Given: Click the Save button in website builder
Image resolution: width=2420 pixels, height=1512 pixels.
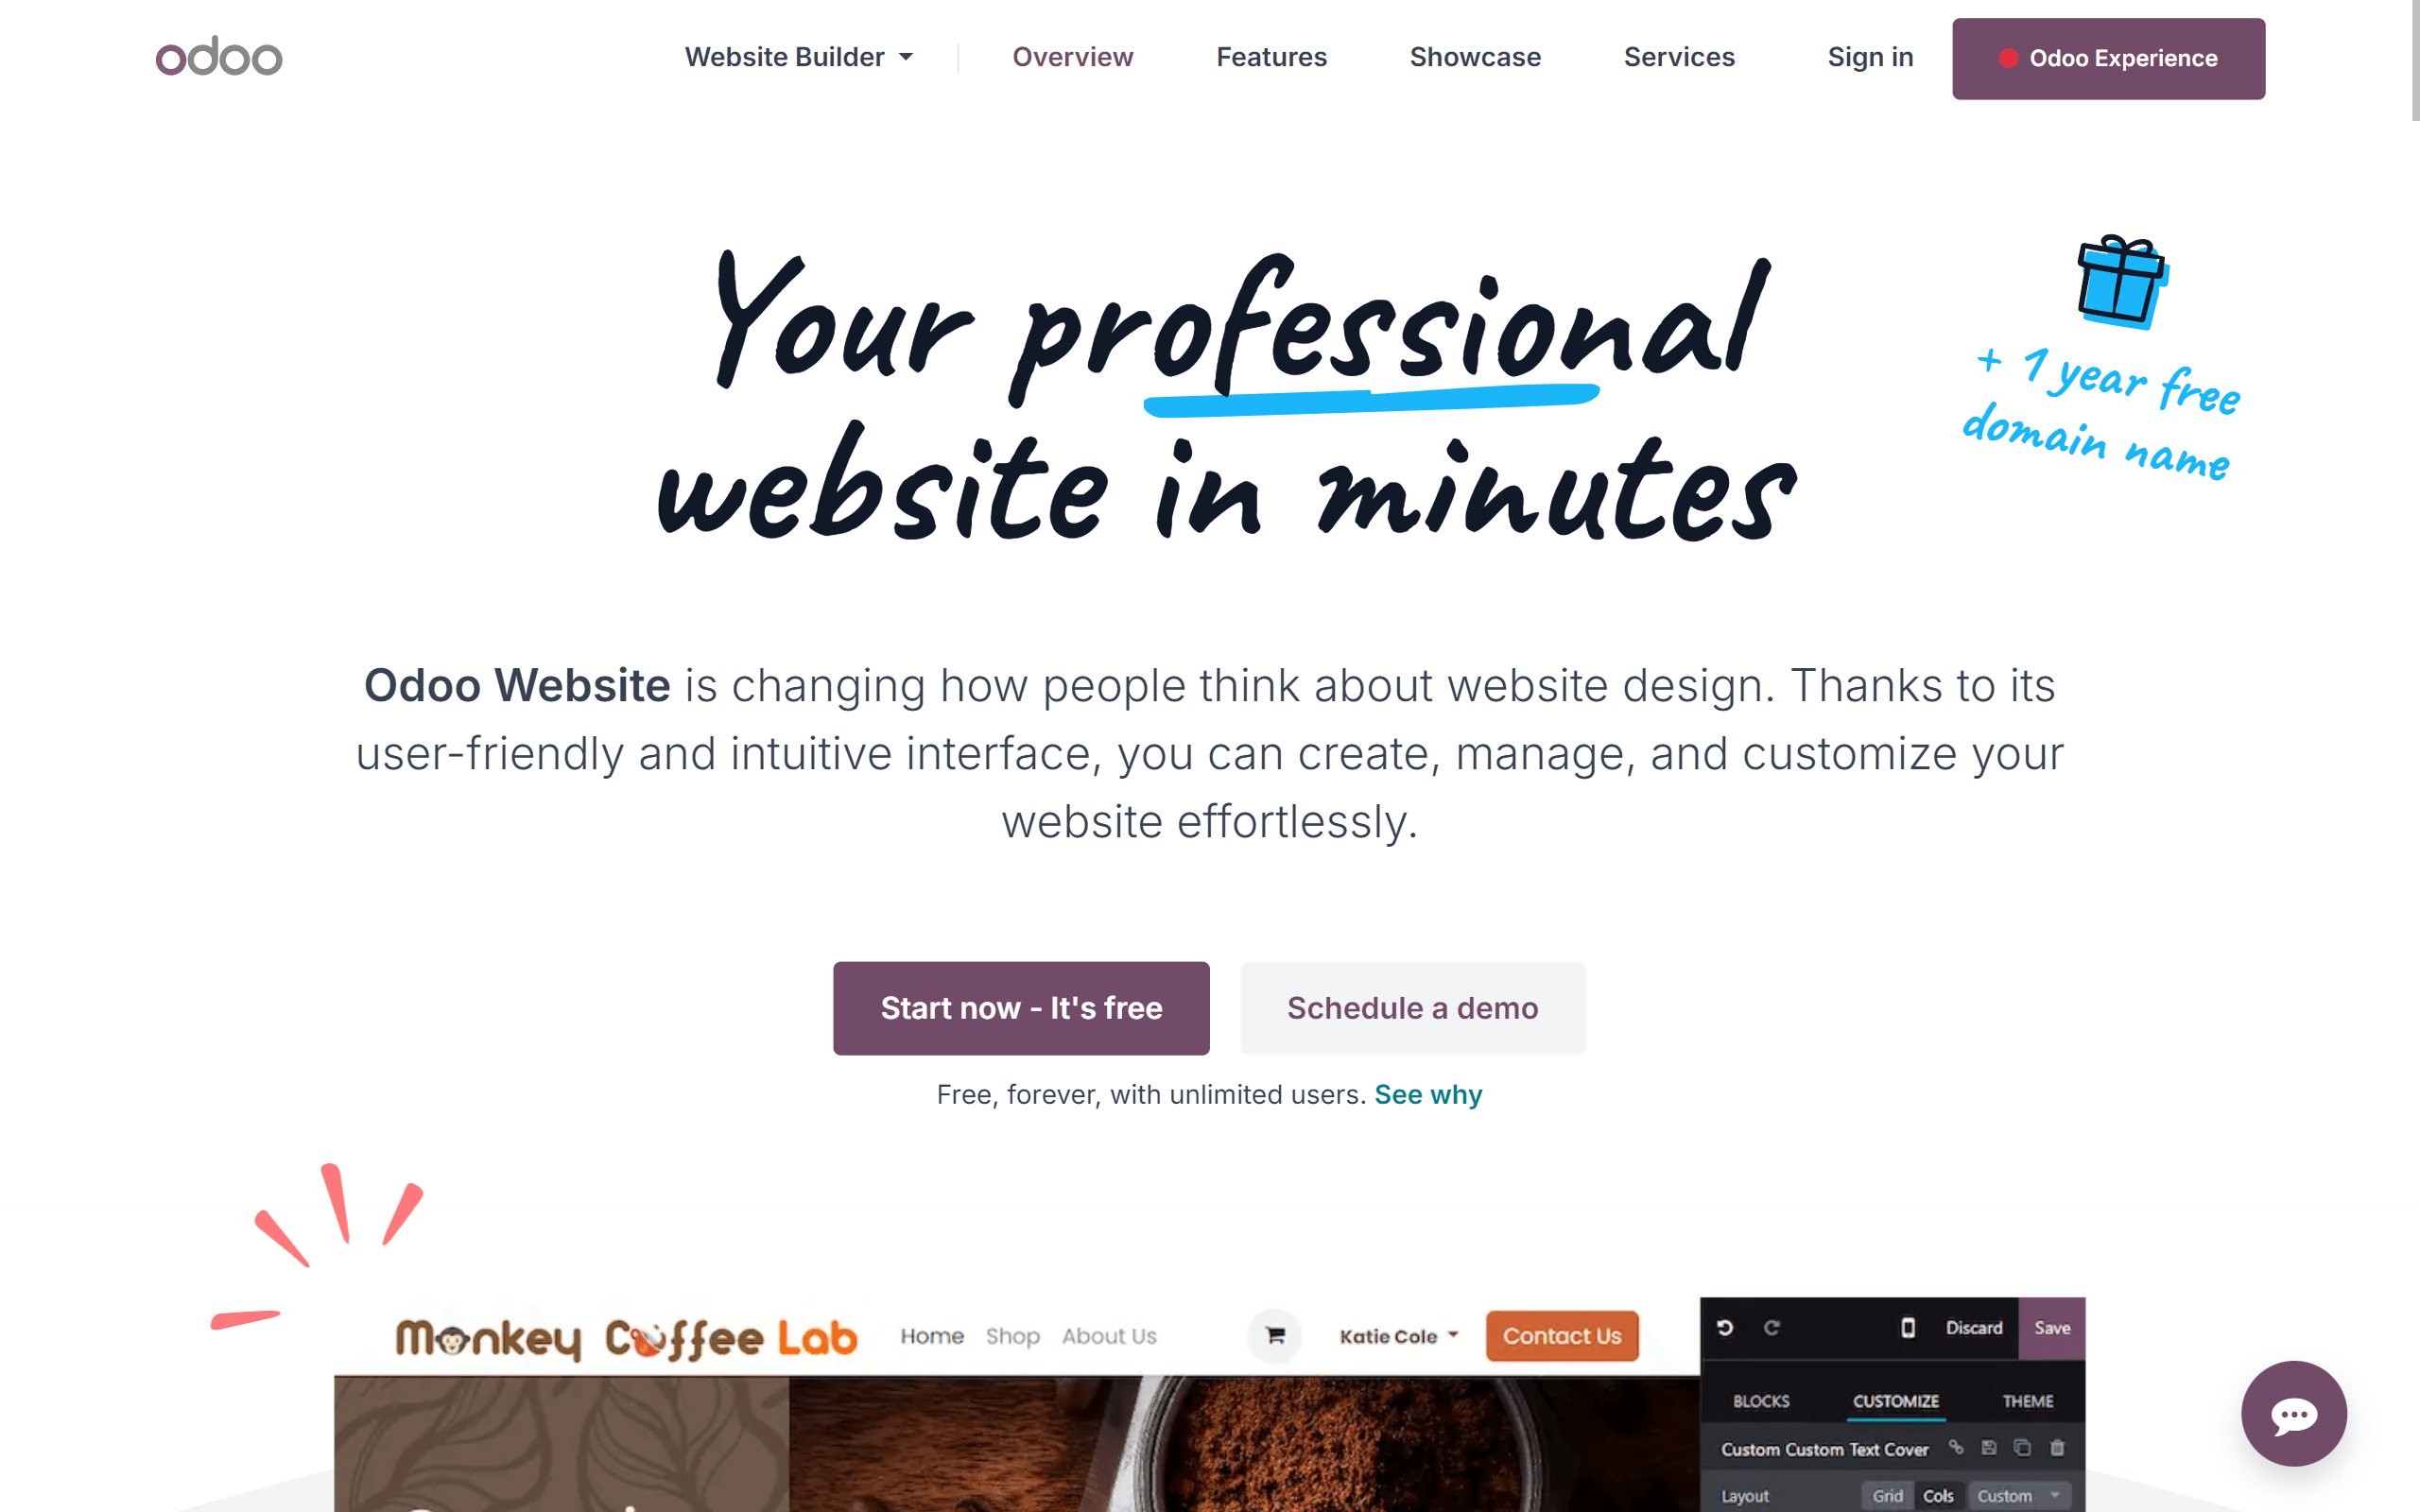Looking at the screenshot, I should point(2054,1329).
